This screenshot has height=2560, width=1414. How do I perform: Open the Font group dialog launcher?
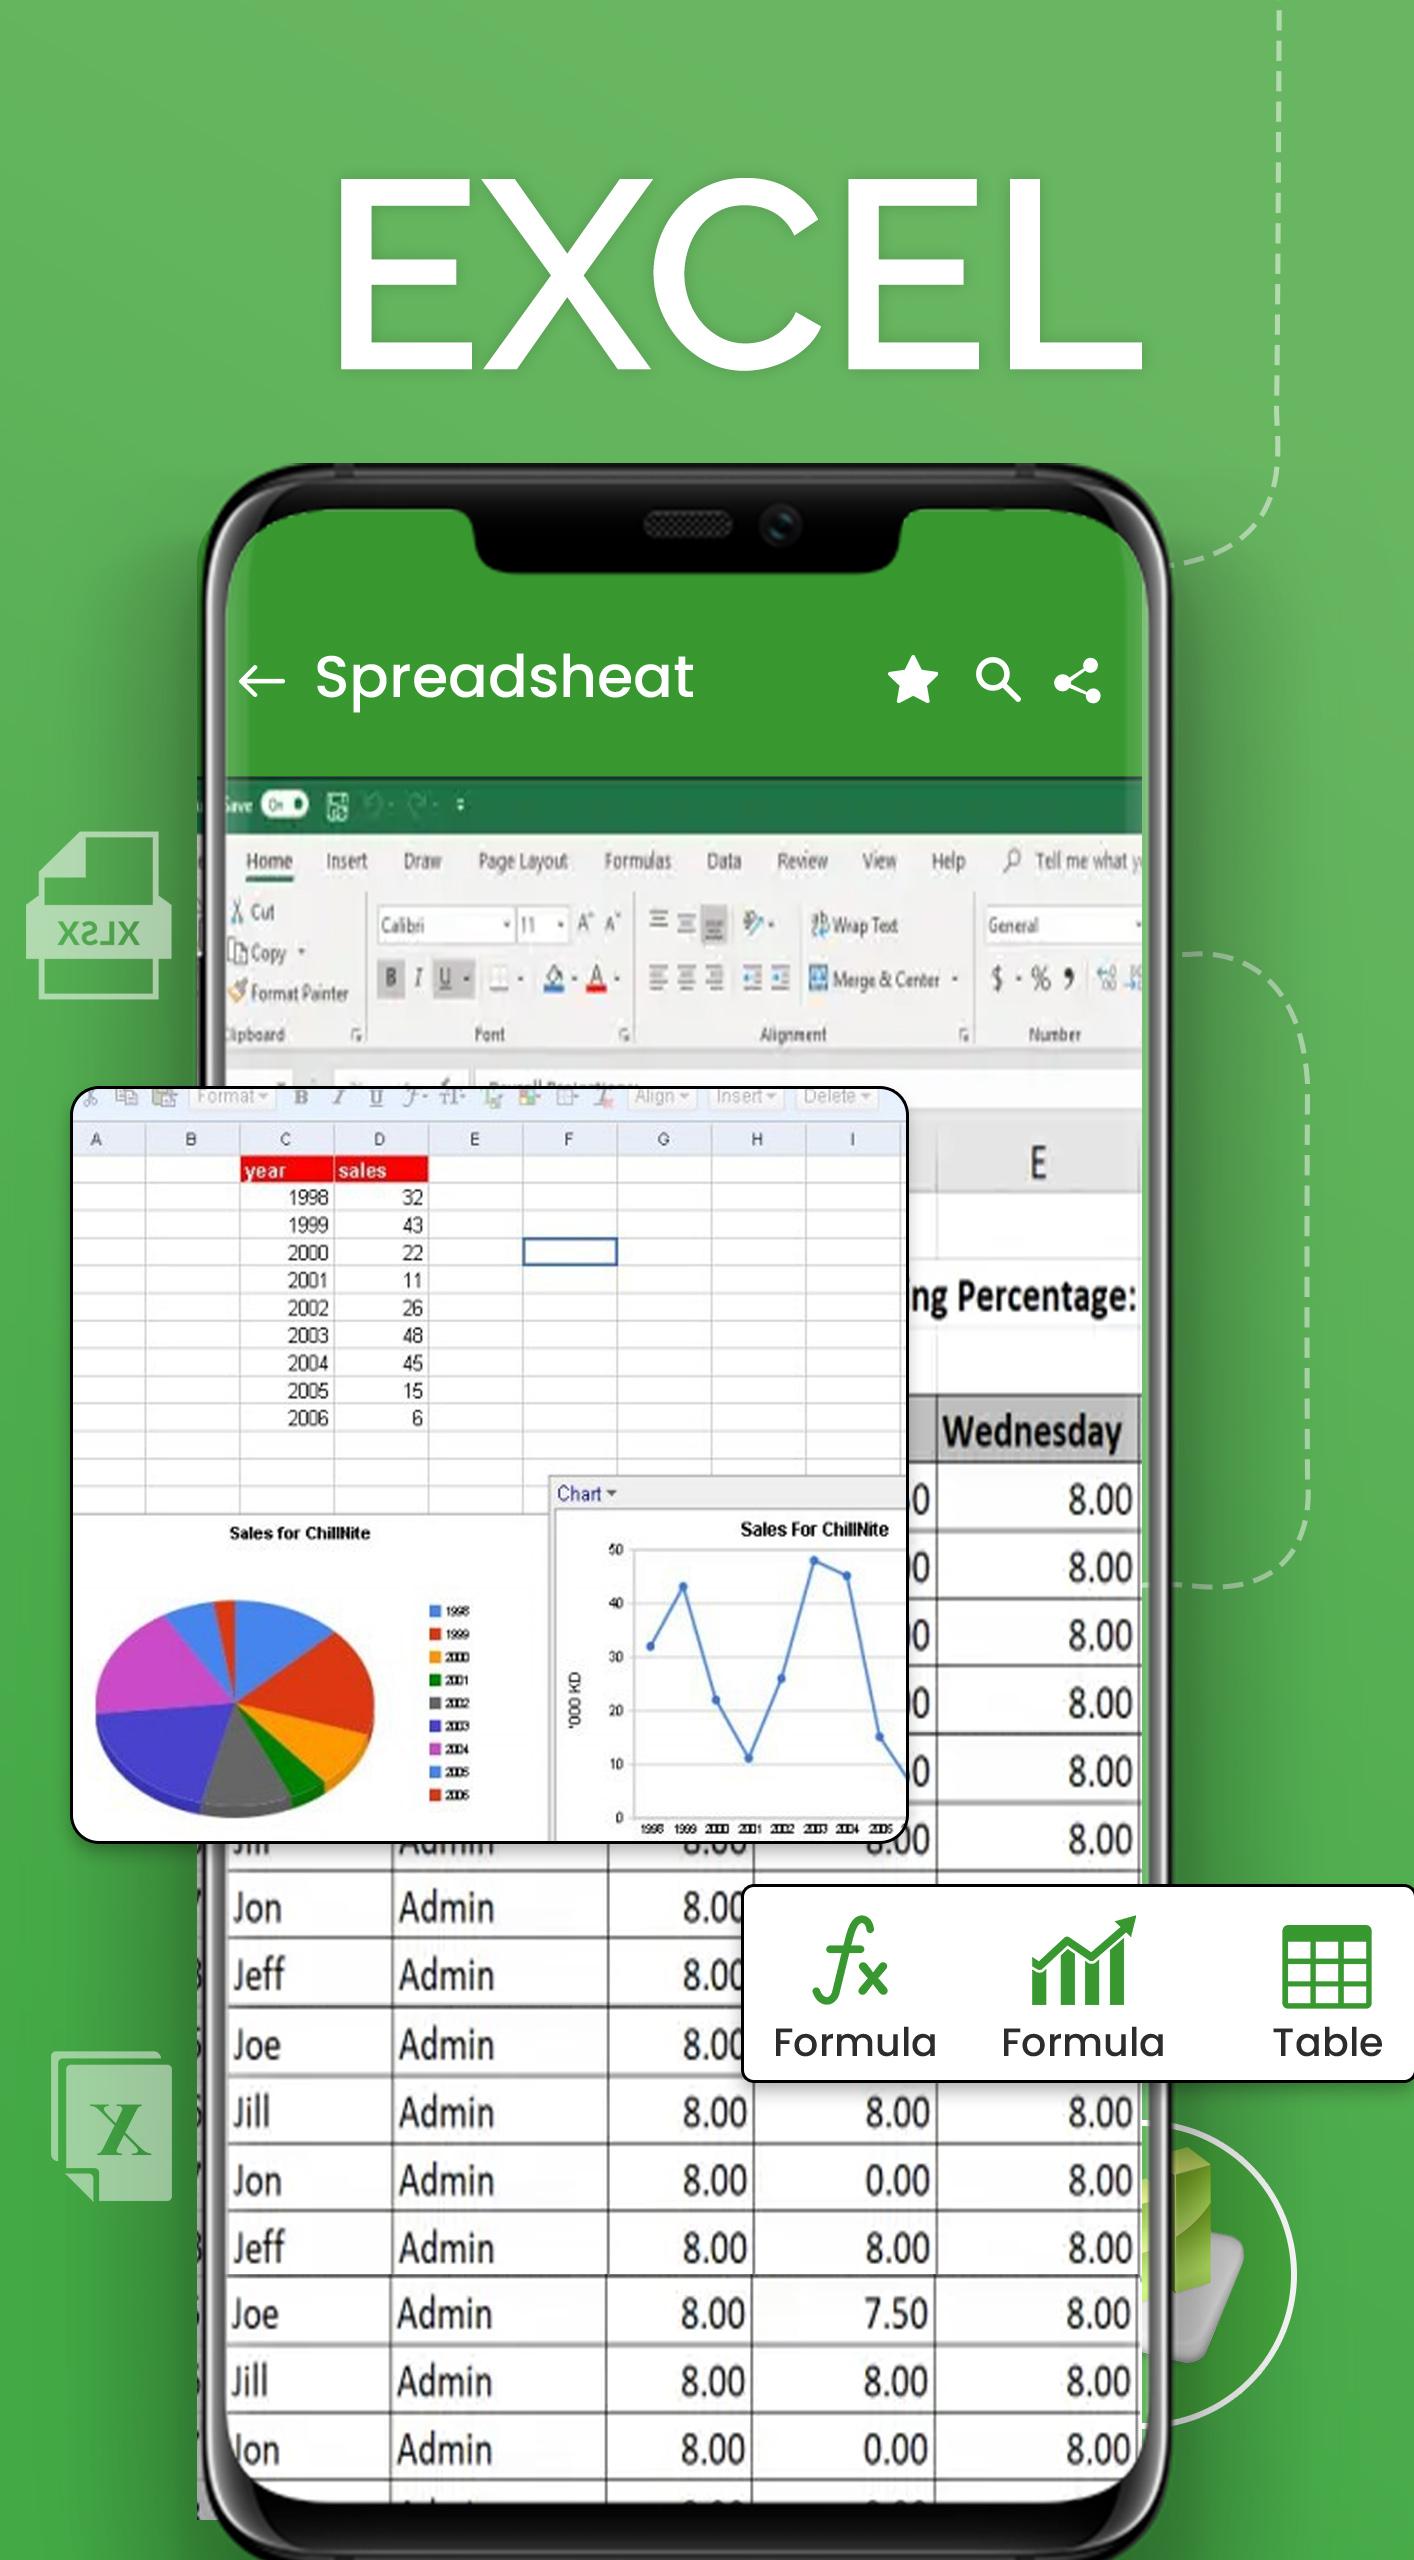tap(624, 1035)
